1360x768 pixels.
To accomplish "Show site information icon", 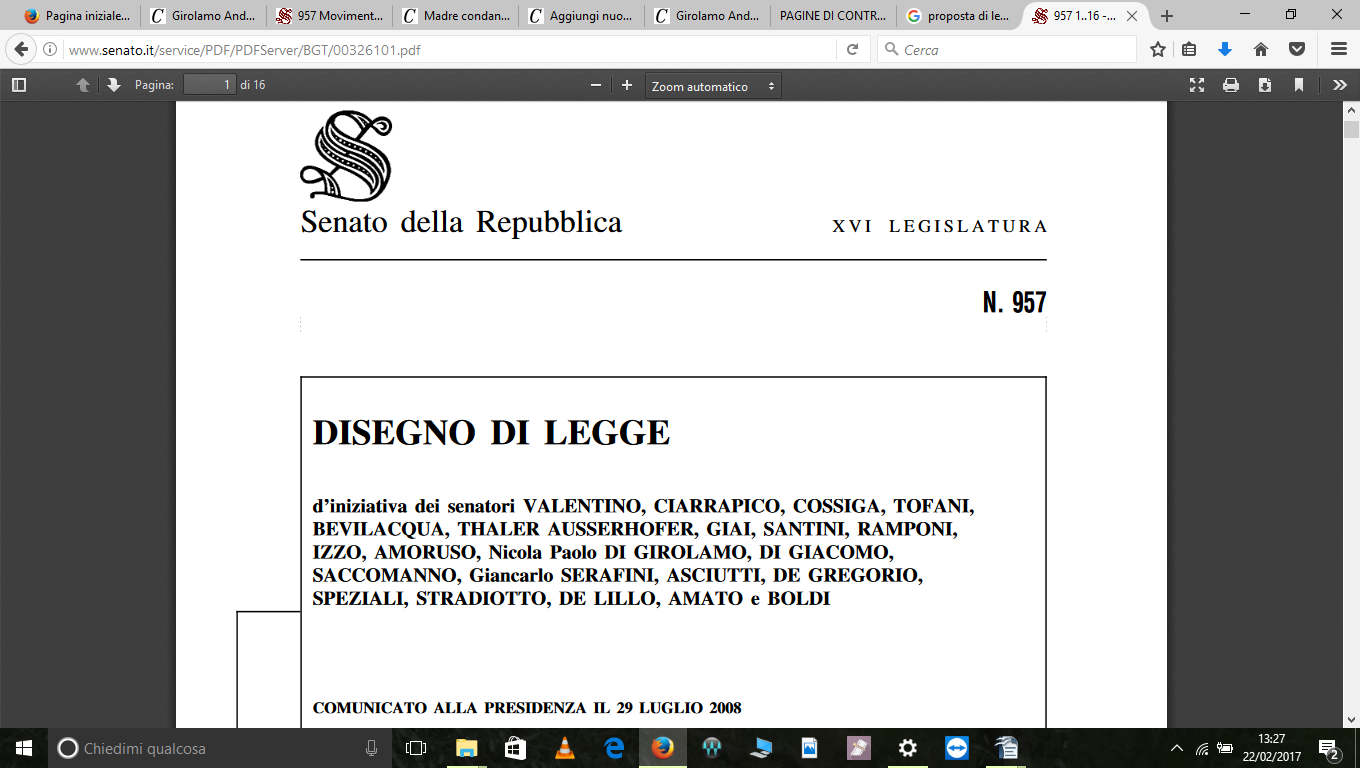I will 50,49.
